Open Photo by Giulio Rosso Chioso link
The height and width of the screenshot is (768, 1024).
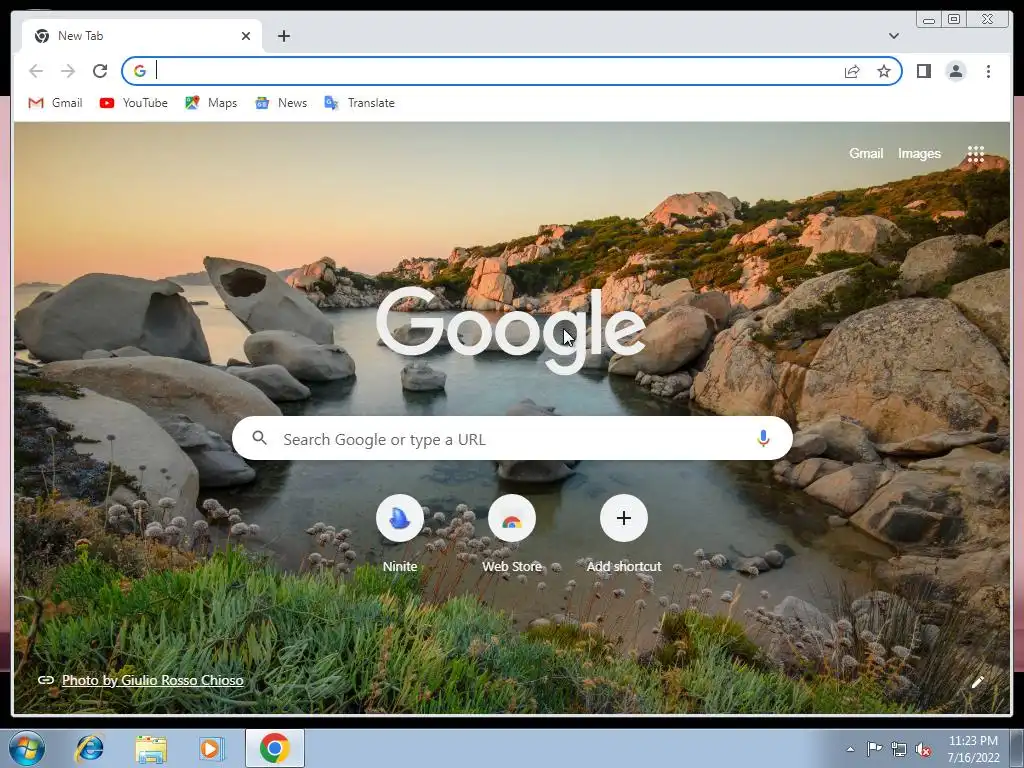tap(152, 680)
